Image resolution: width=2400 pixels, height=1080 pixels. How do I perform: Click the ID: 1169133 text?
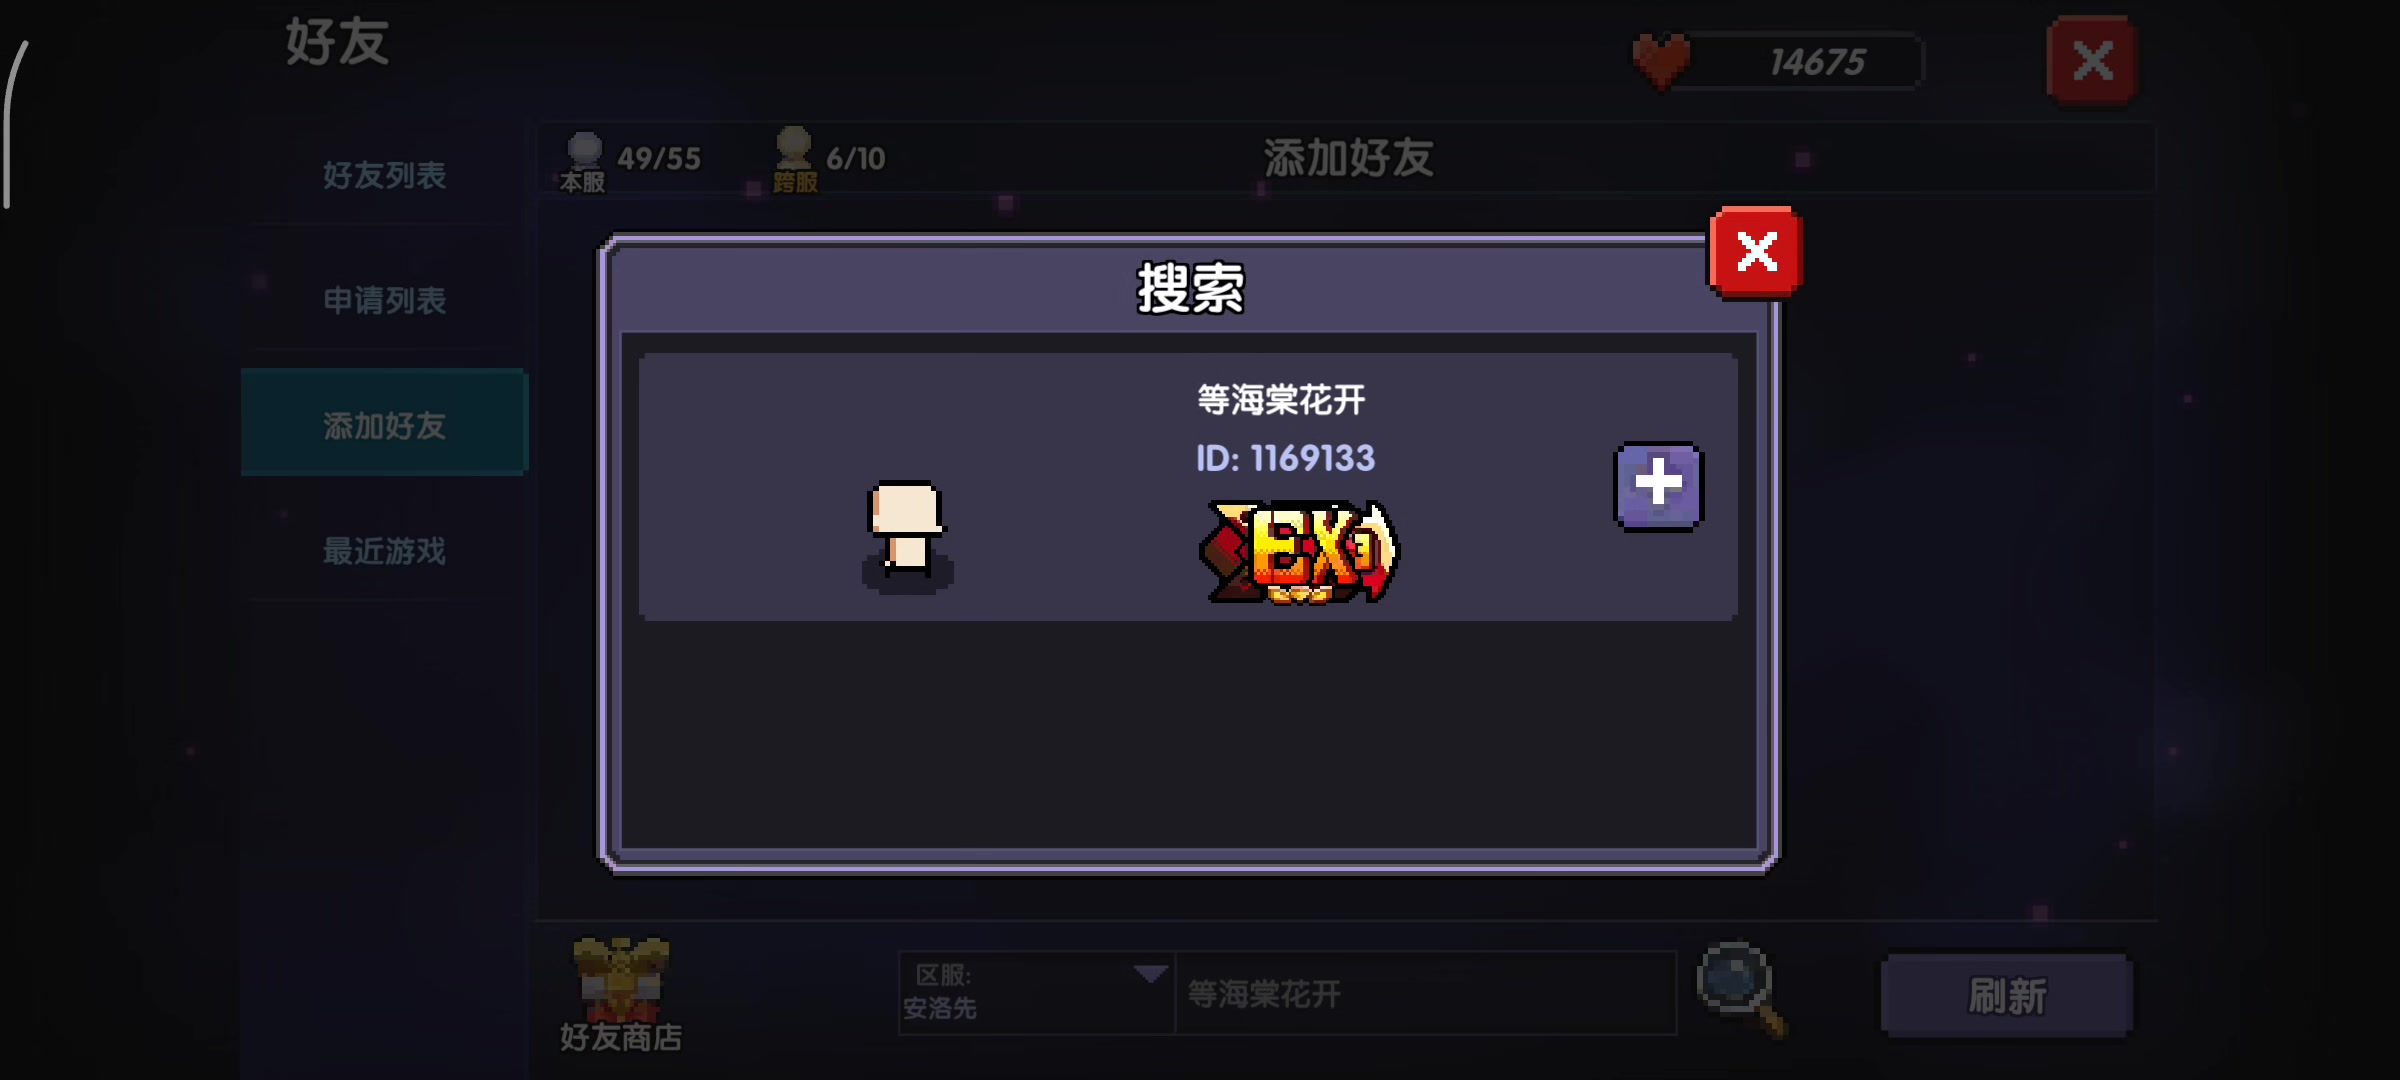pos(1285,458)
